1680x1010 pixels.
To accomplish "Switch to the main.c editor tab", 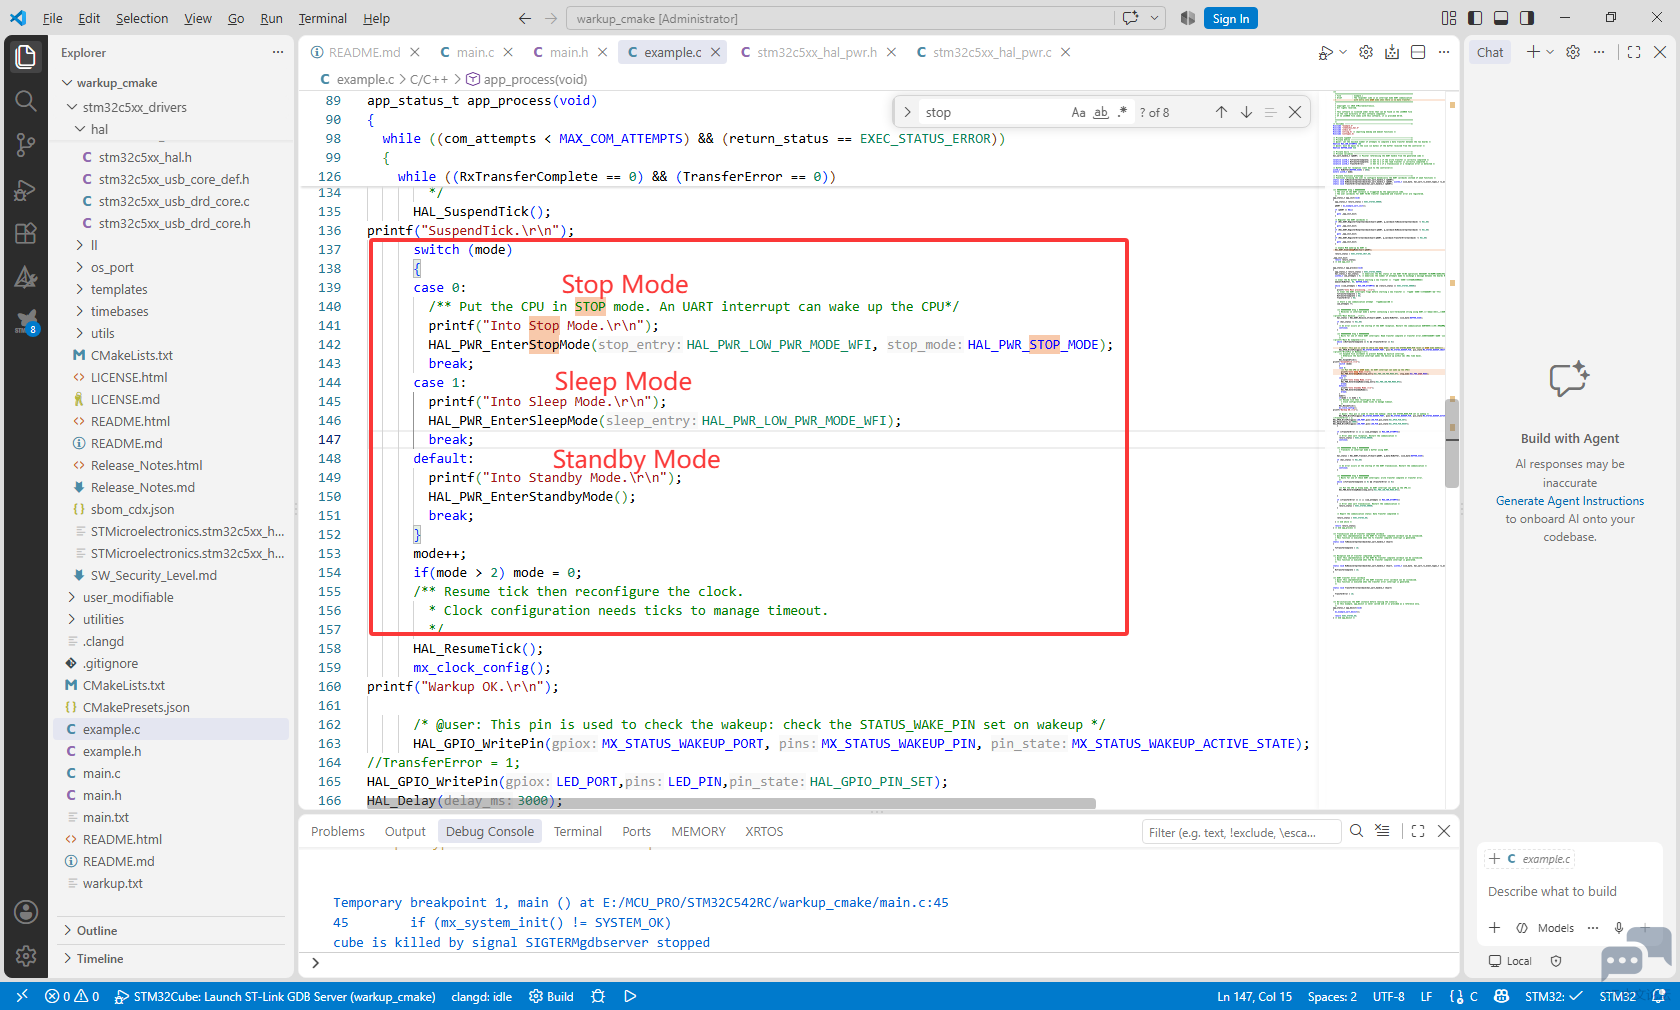I will [475, 52].
